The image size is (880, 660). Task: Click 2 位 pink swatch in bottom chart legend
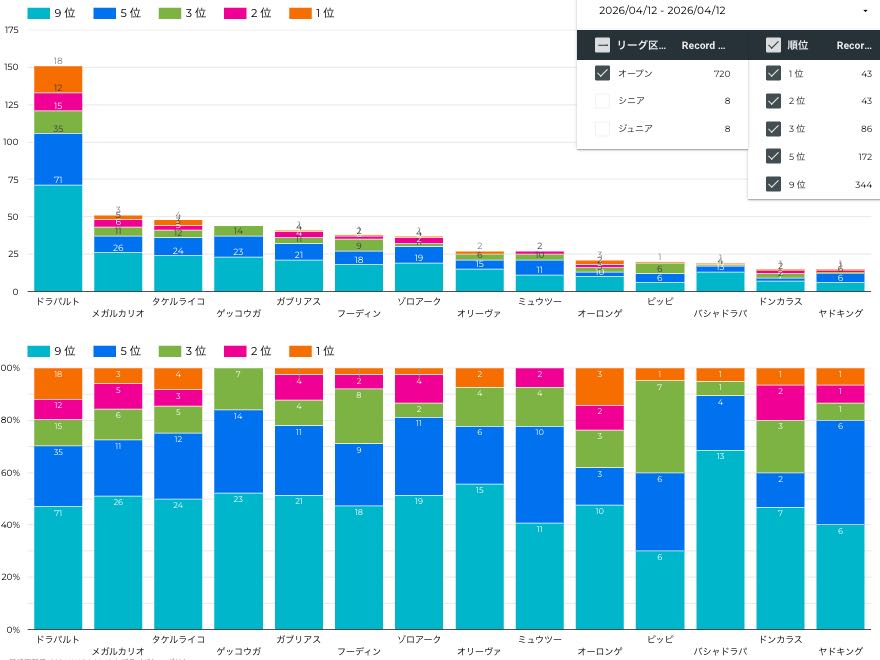(x=234, y=351)
